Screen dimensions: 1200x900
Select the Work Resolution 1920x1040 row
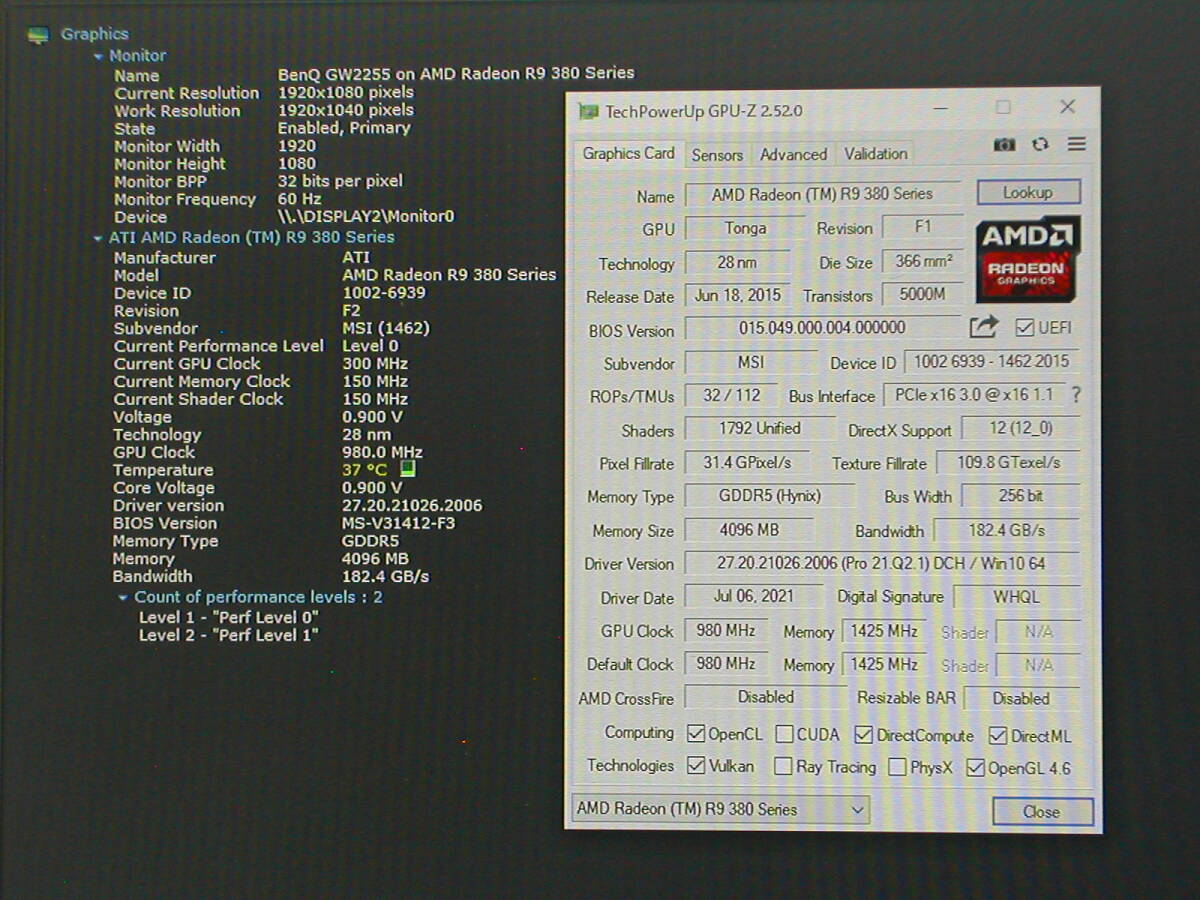coord(263,111)
